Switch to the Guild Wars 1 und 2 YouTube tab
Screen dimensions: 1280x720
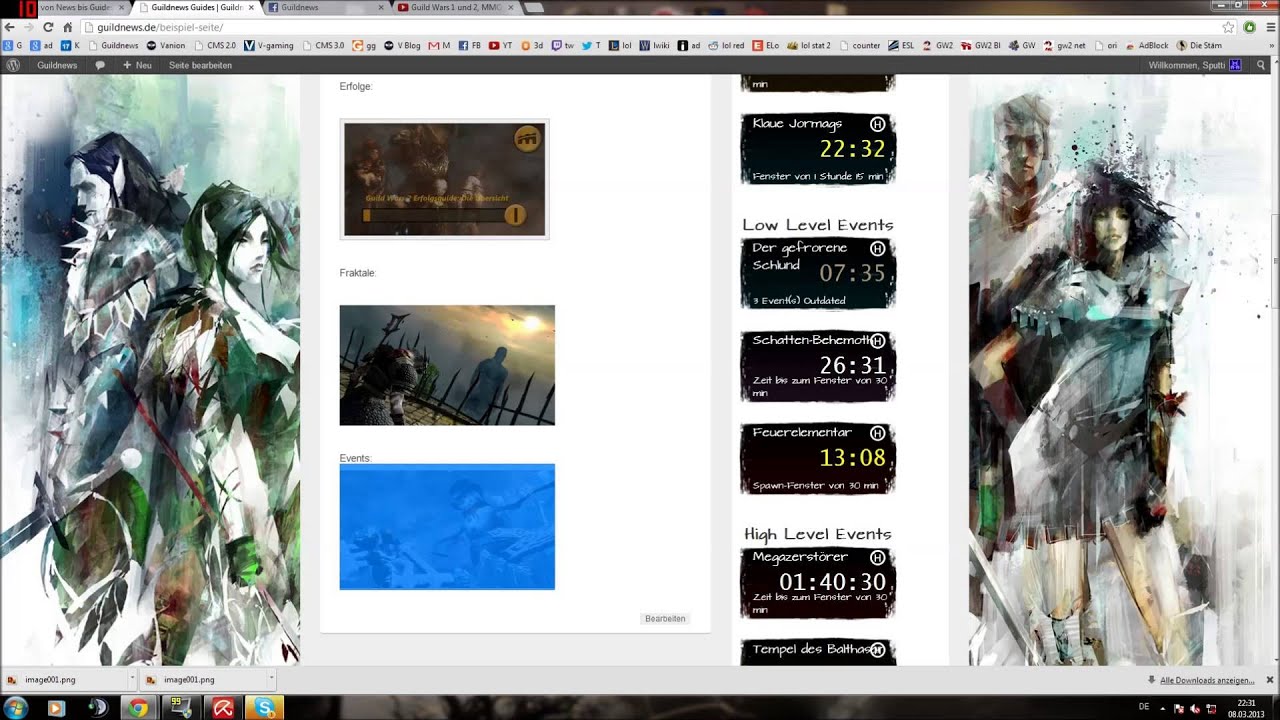[x=455, y=7]
